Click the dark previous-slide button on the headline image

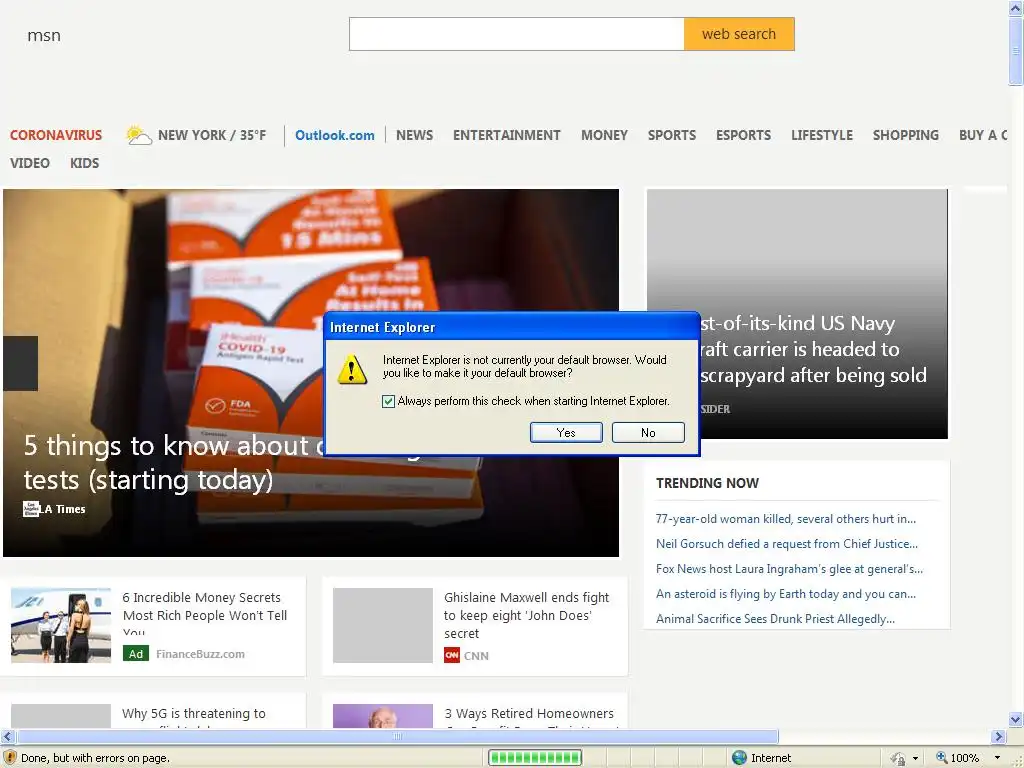click(20, 364)
